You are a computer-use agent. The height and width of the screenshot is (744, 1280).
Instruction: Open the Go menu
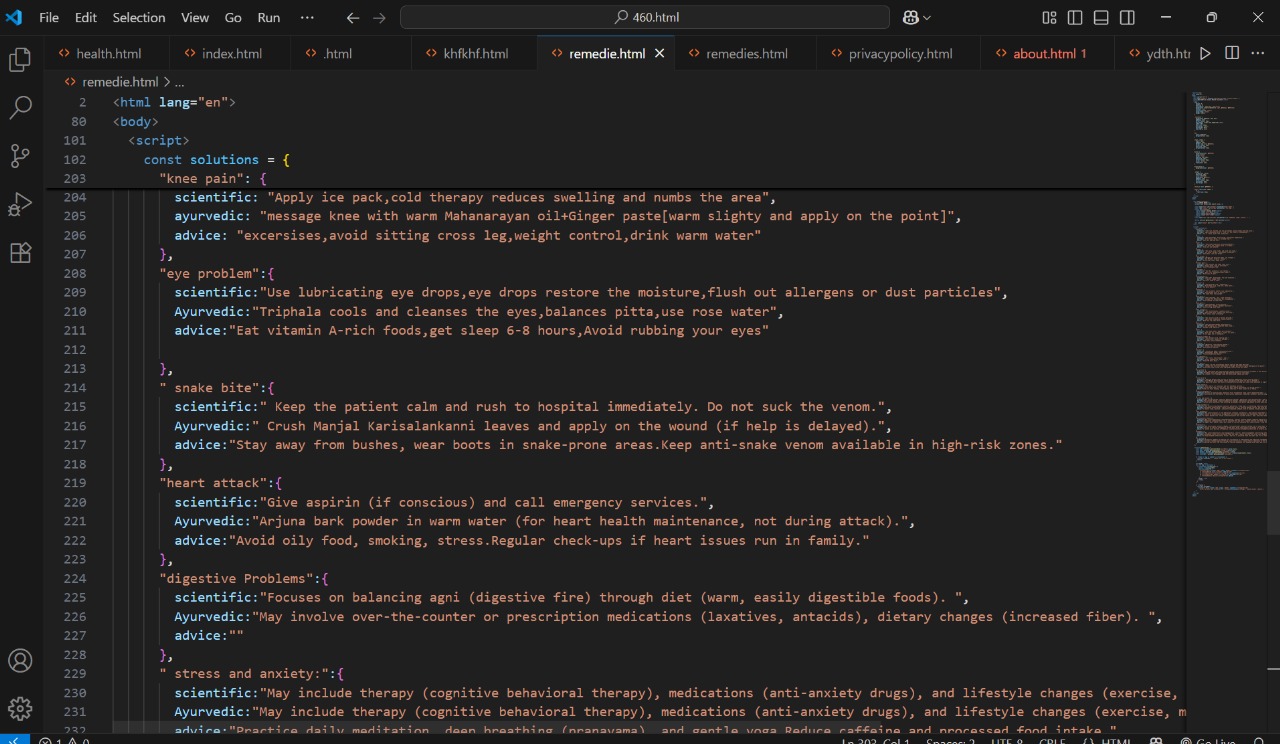click(x=233, y=17)
